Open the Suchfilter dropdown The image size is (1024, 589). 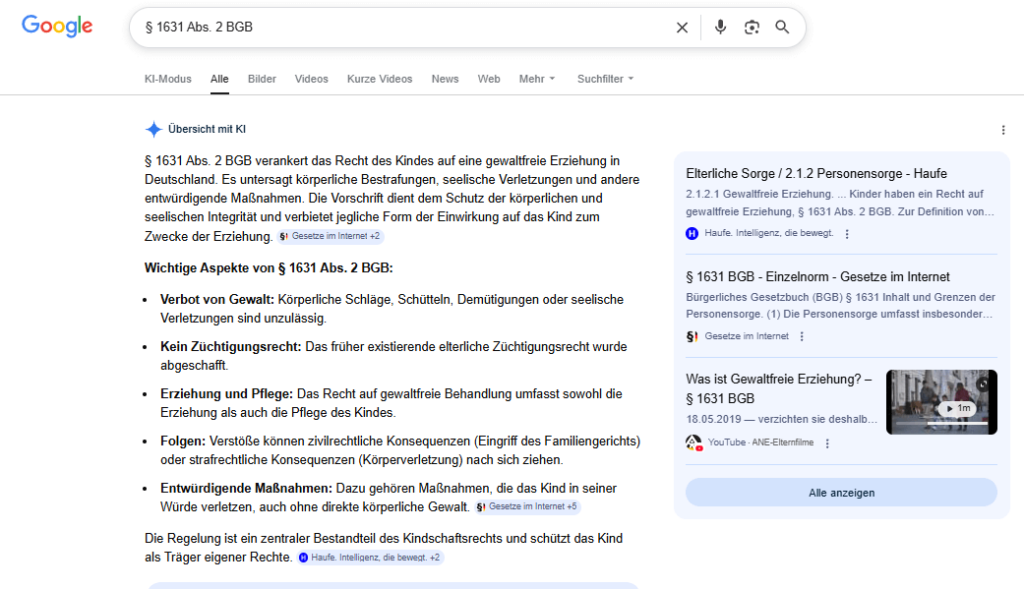(605, 79)
